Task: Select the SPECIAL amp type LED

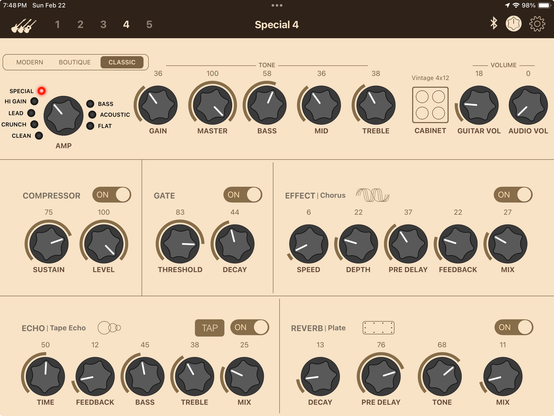Action: pos(42,91)
